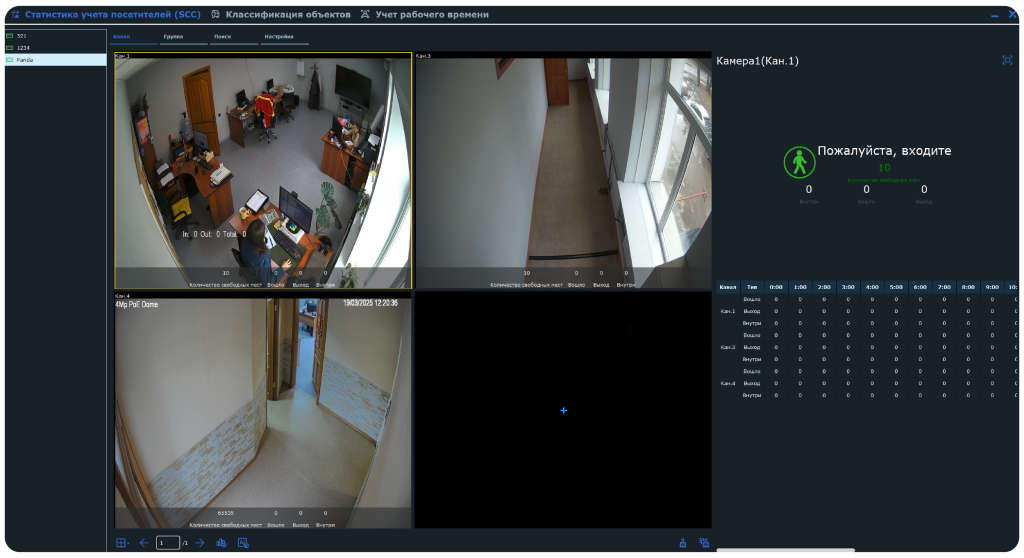The height and width of the screenshot is (558, 1024).
Task: Go to the previous page arrow
Action: (143, 543)
